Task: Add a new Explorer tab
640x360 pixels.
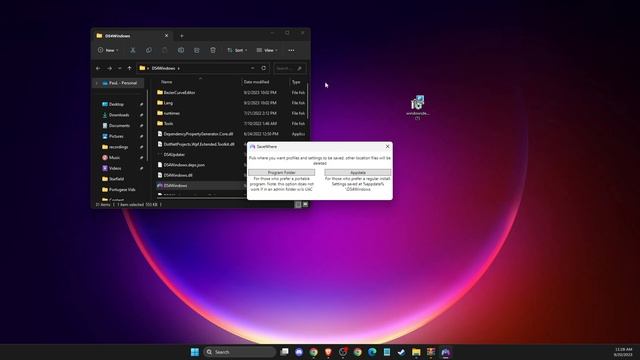Action: (182, 36)
